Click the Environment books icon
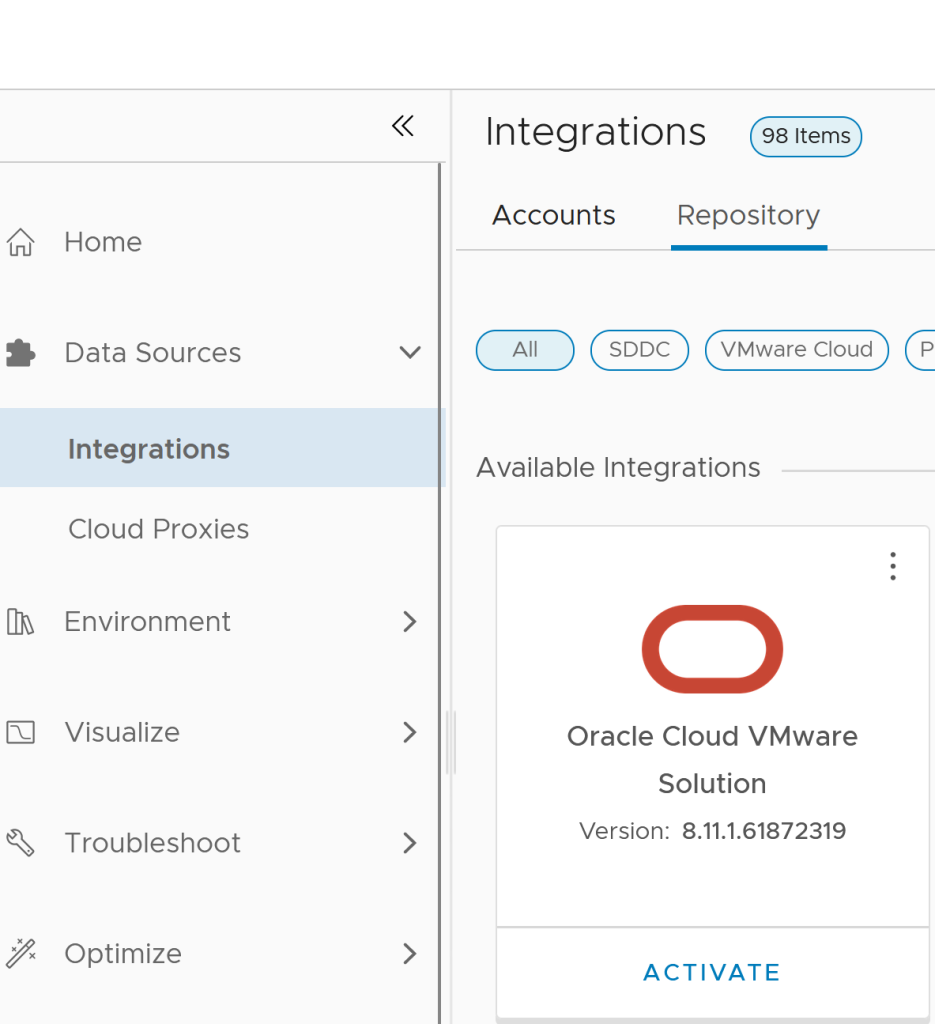Screen dimensions: 935x1024 pos(20,622)
